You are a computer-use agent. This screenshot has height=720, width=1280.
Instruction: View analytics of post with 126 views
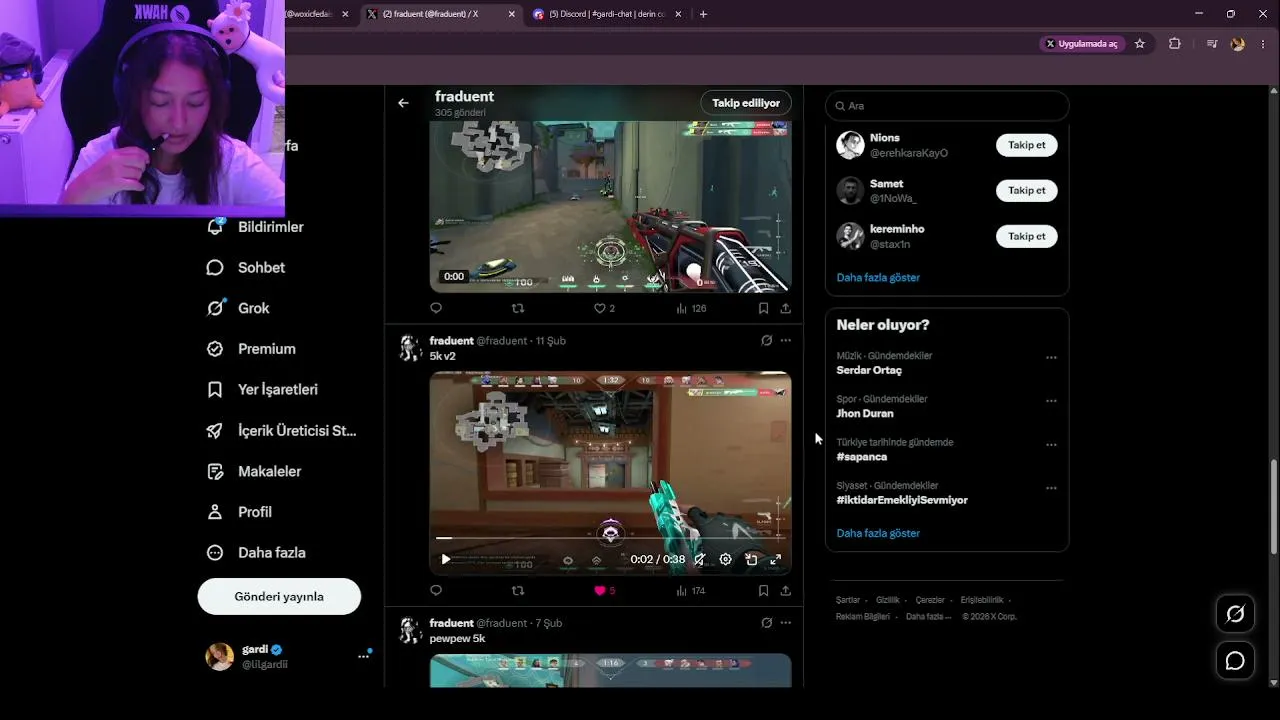[x=691, y=308]
